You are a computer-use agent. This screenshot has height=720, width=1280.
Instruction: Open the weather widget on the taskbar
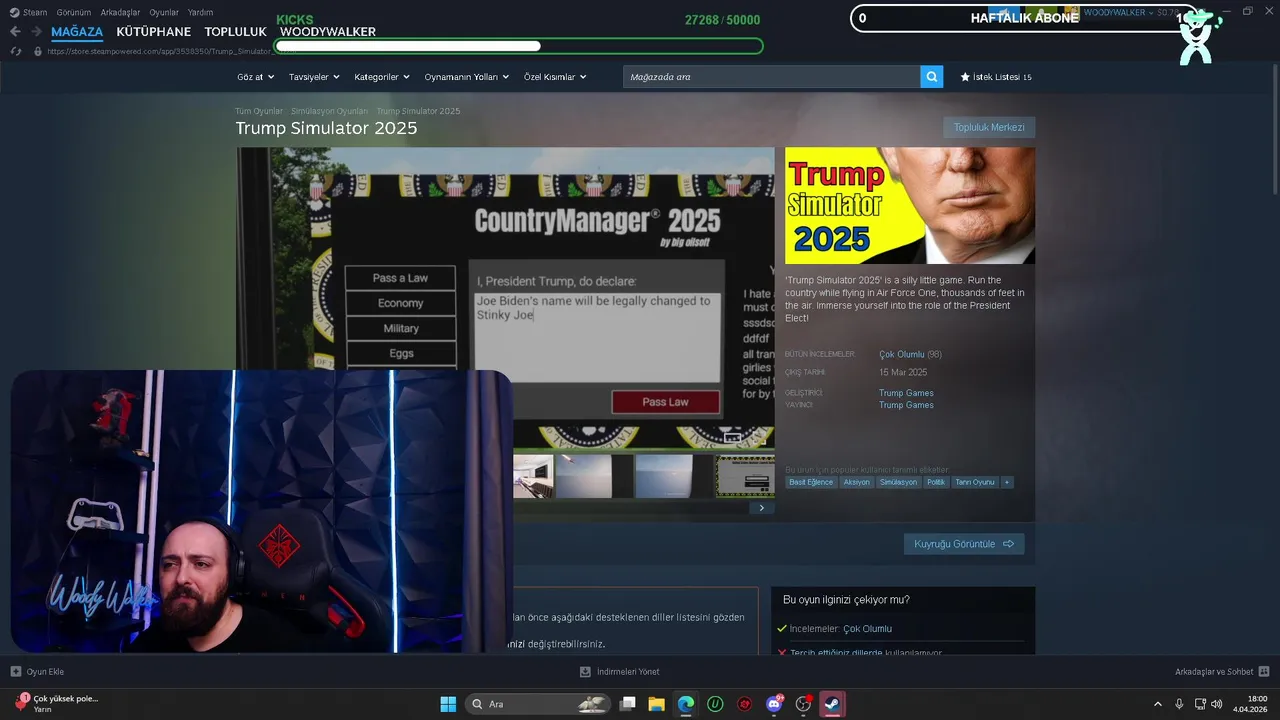pyautogui.click(x=56, y=703)
